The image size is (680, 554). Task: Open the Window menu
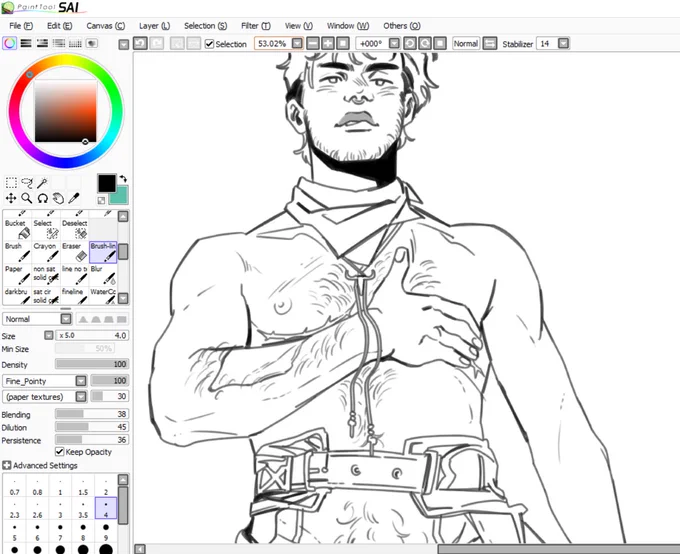pyautogui.click(x=348, y=26)
